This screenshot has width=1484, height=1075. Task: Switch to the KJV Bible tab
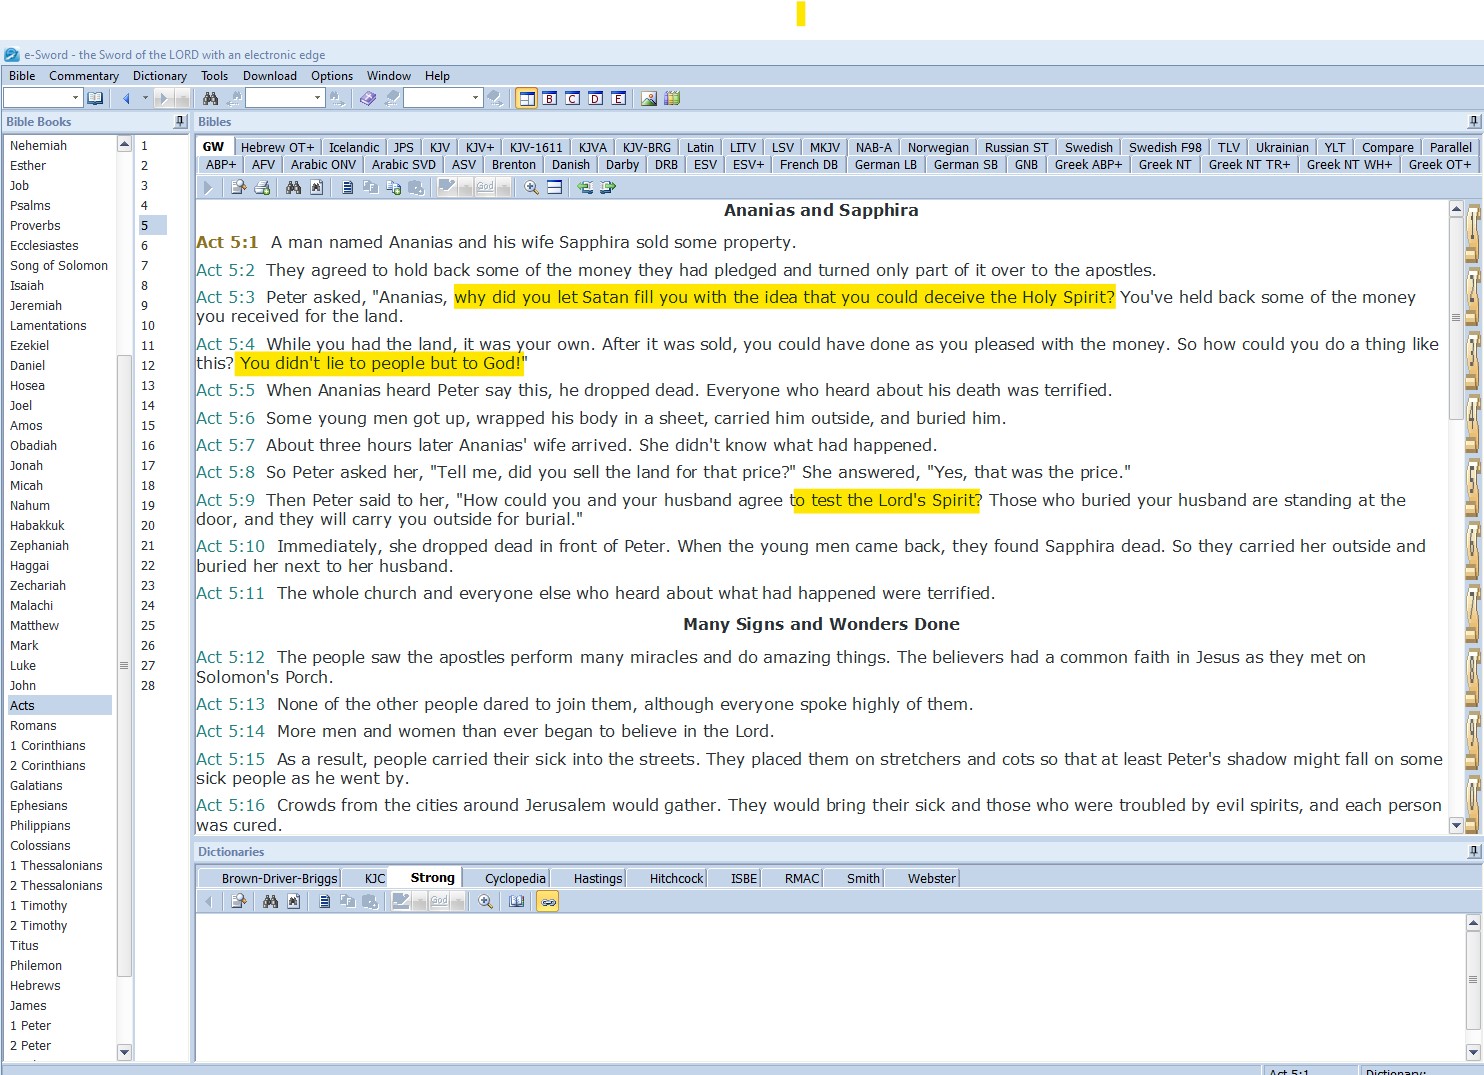point(440,147)
